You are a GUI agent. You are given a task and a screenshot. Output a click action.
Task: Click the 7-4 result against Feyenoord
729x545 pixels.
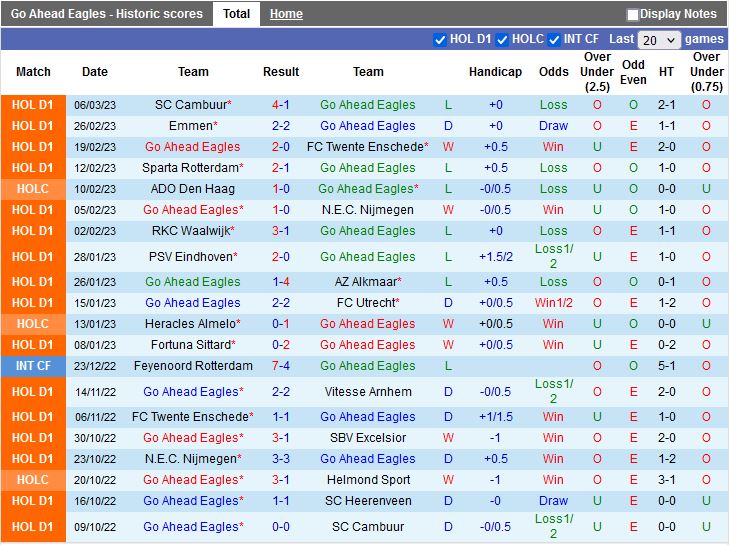tap(281, 366)
